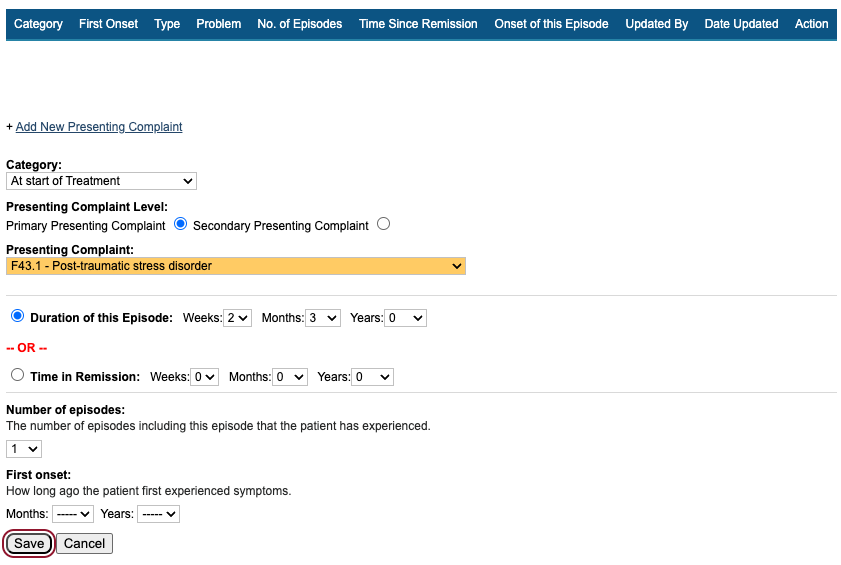Expand Duration Weeks dropdown
Image resolution: width=841 pixels, height=565 pixels.
click(x=238, y=318)
